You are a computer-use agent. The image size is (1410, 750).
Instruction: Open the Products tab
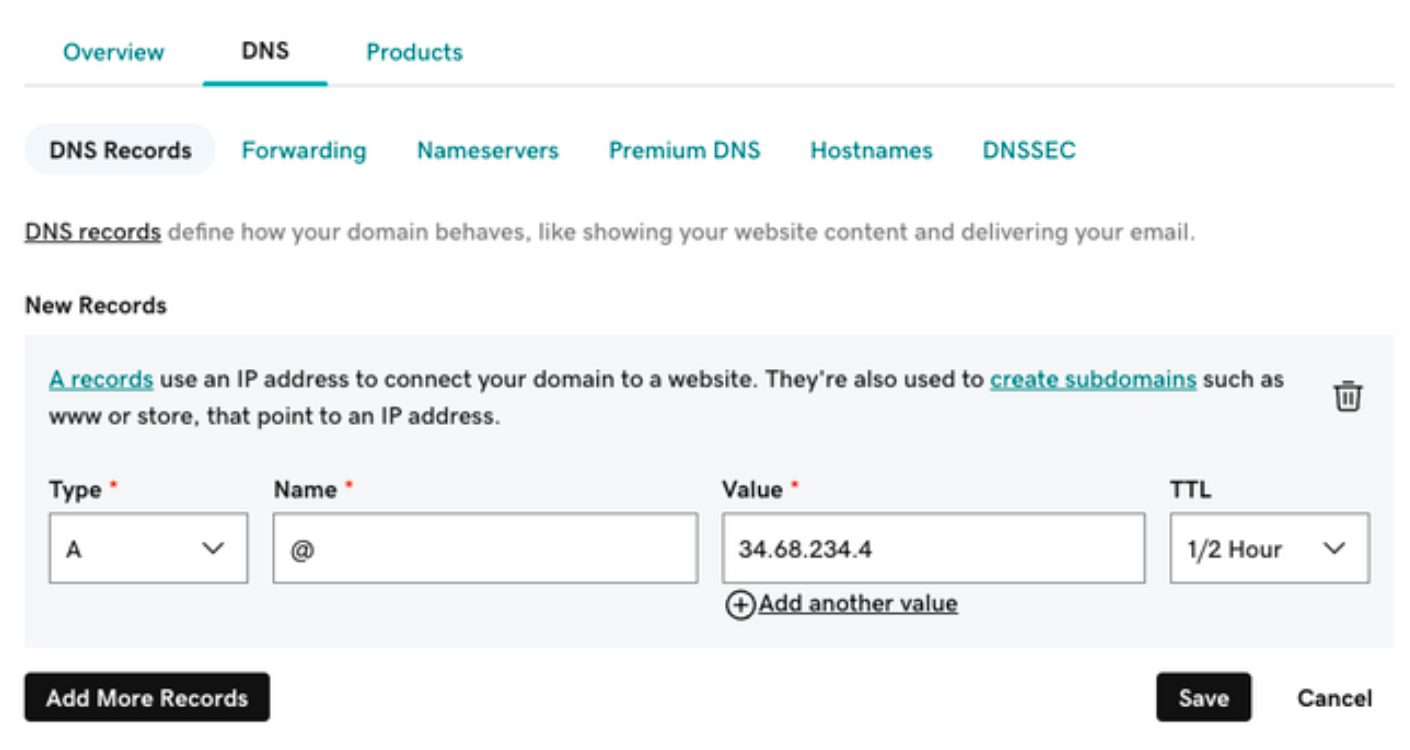(414, 52)
